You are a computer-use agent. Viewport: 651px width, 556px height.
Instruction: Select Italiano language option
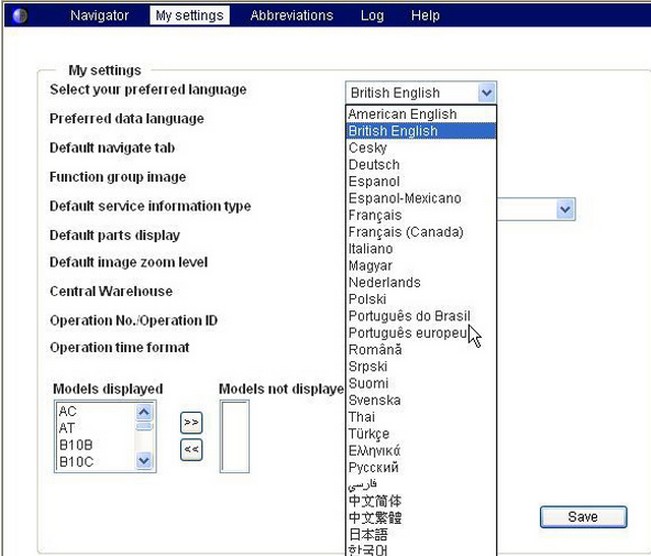[421, 249]
